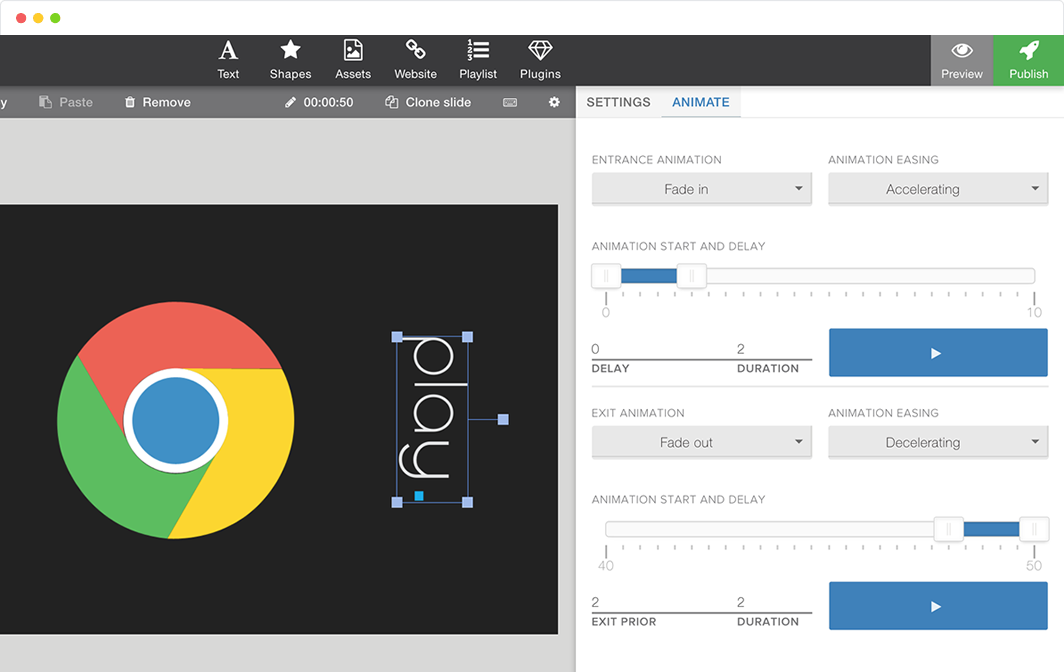Screen dimensions: 1064x672
Task: Click the macOS yellow minimize button
Action: pyautogui.click(x=38, y=18)
